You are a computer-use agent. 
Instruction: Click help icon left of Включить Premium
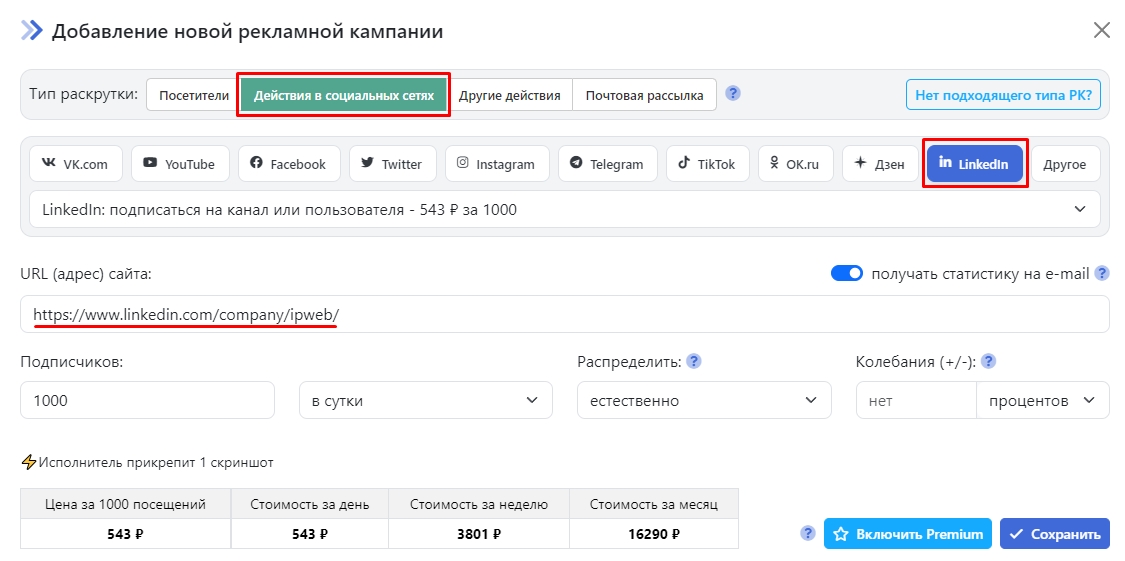tap(808, 533)
